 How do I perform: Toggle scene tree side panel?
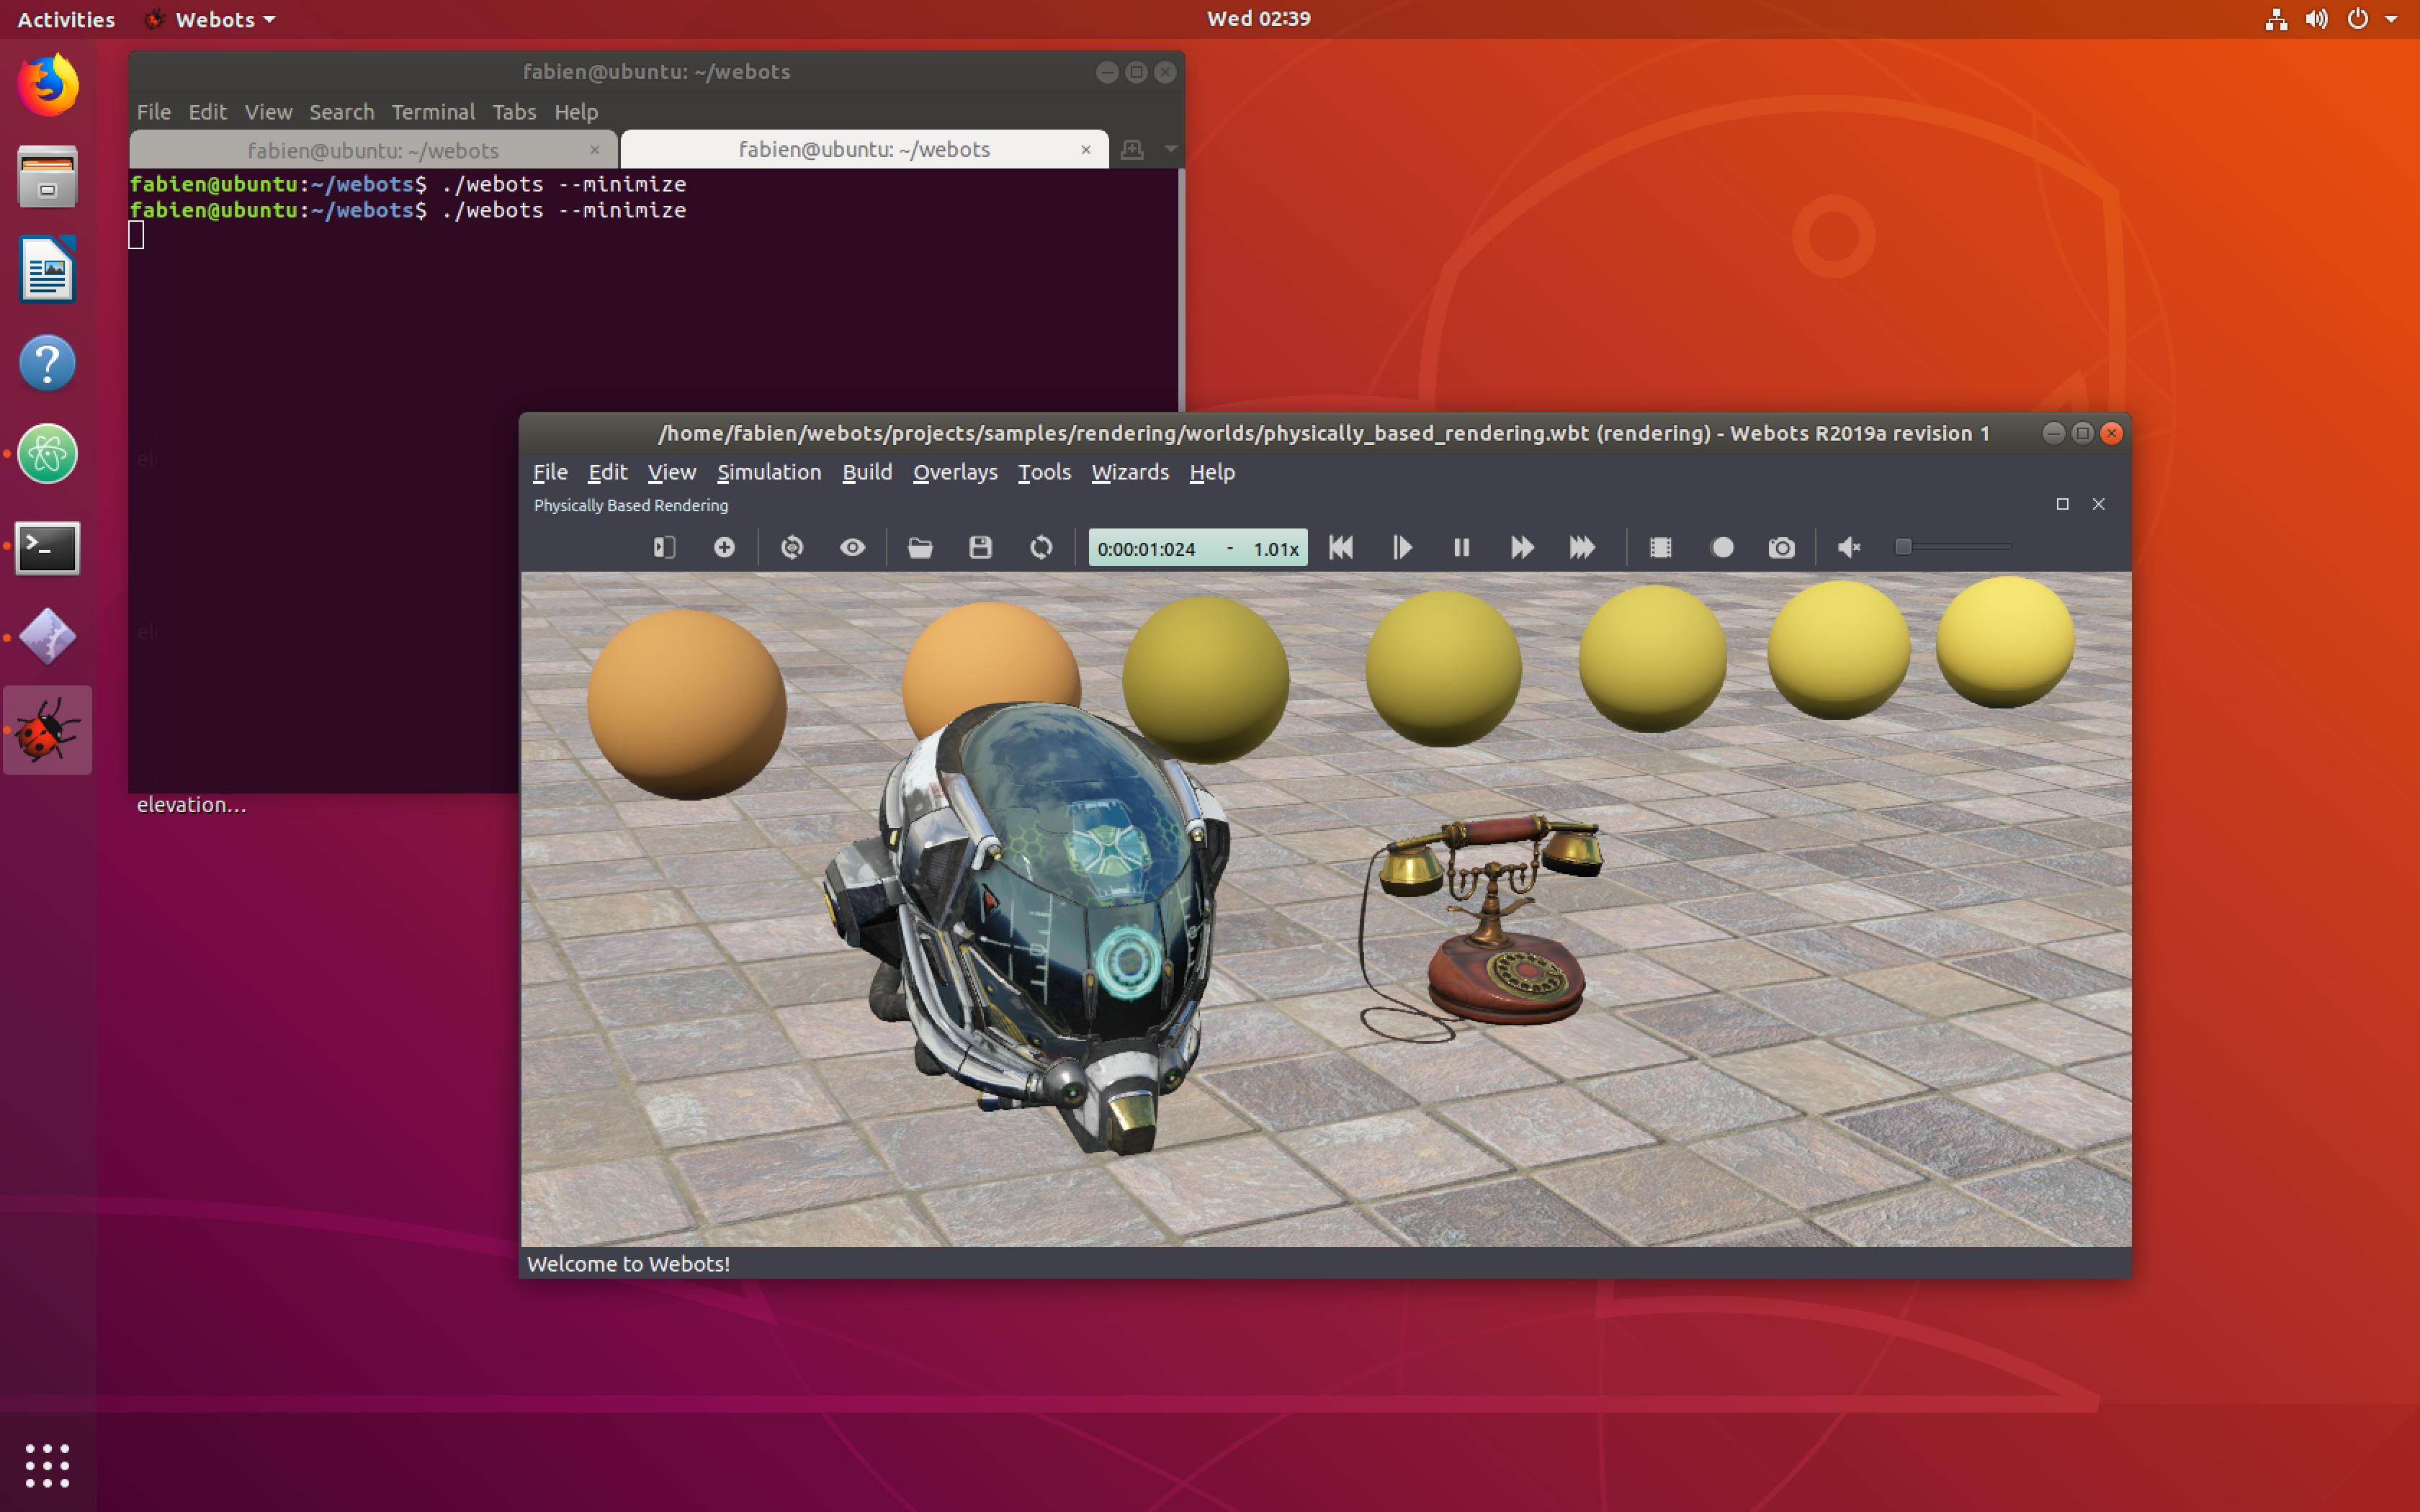(x=664, y=547)
